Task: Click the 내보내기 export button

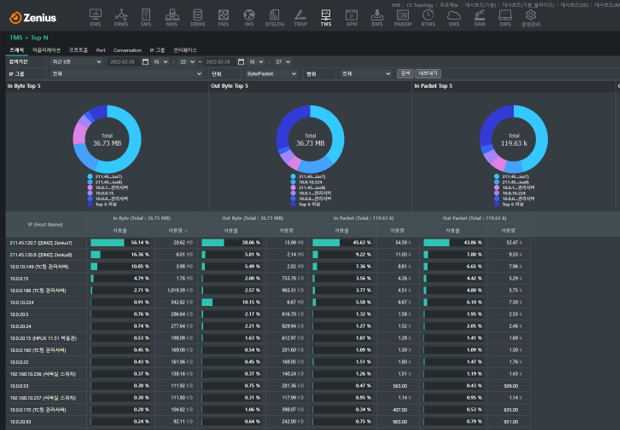Action: pos(427,73)
